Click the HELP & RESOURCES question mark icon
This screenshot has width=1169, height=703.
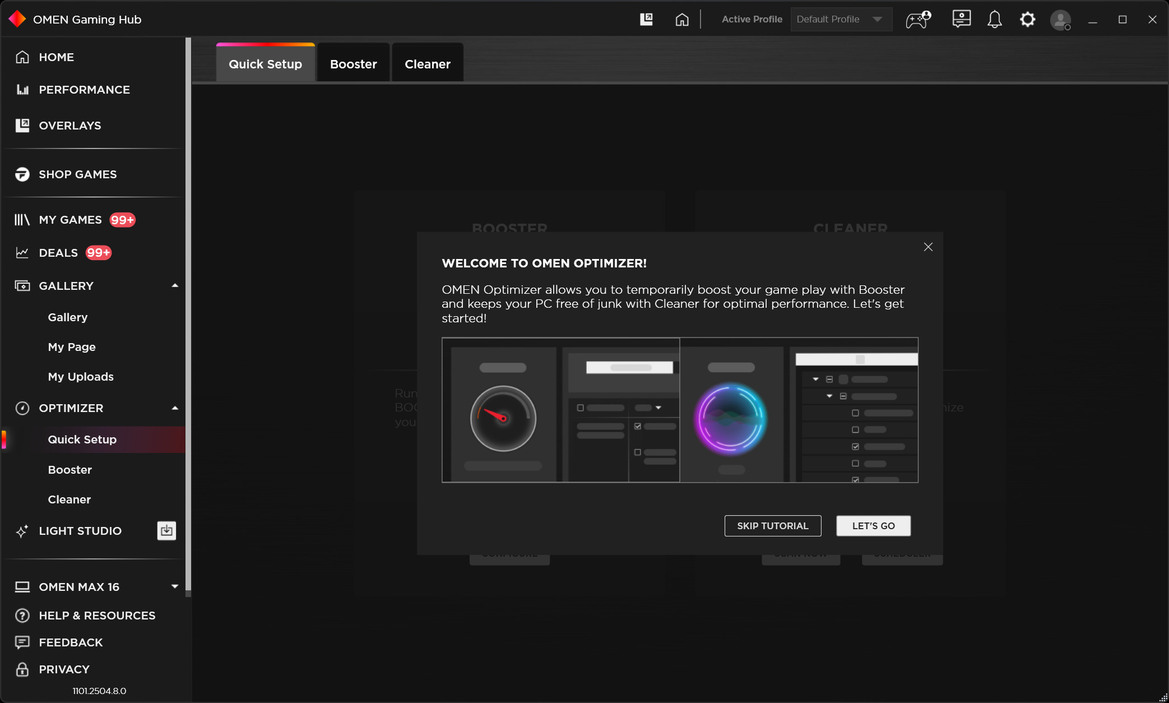pos(22,616)
